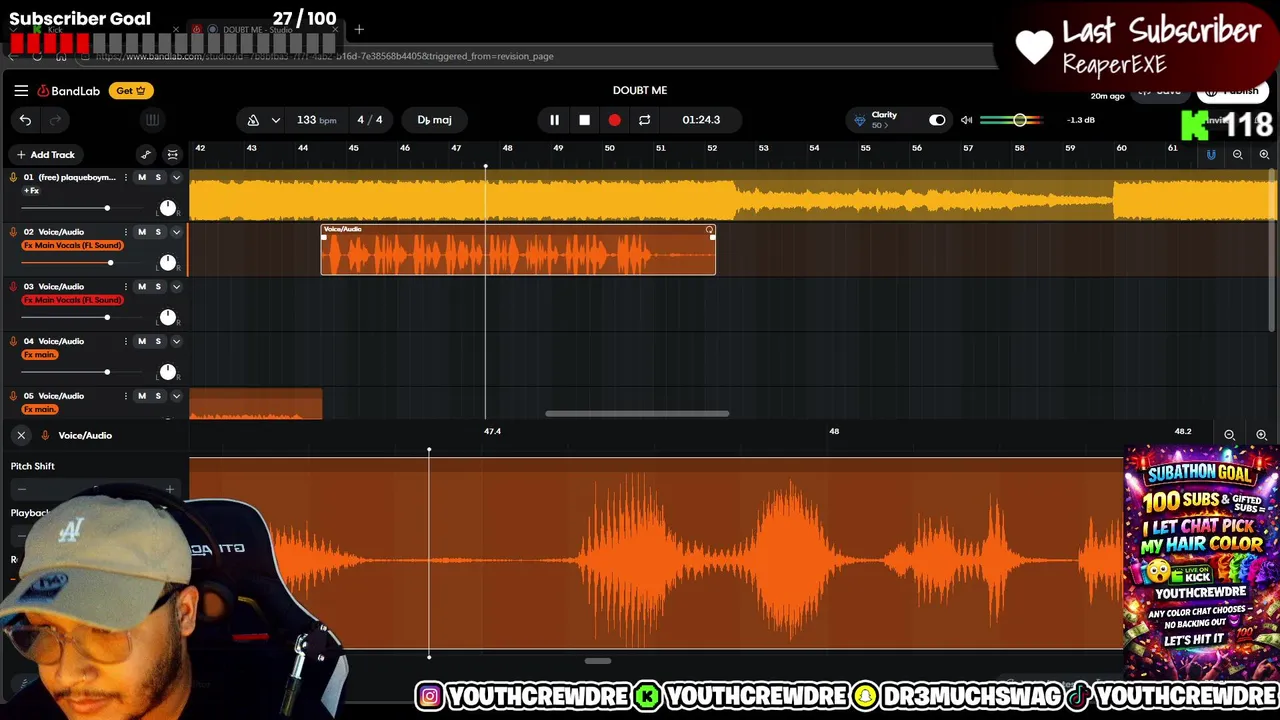
Task: Mute track 04 Voice/Audio
Action: tap(141, 342)
